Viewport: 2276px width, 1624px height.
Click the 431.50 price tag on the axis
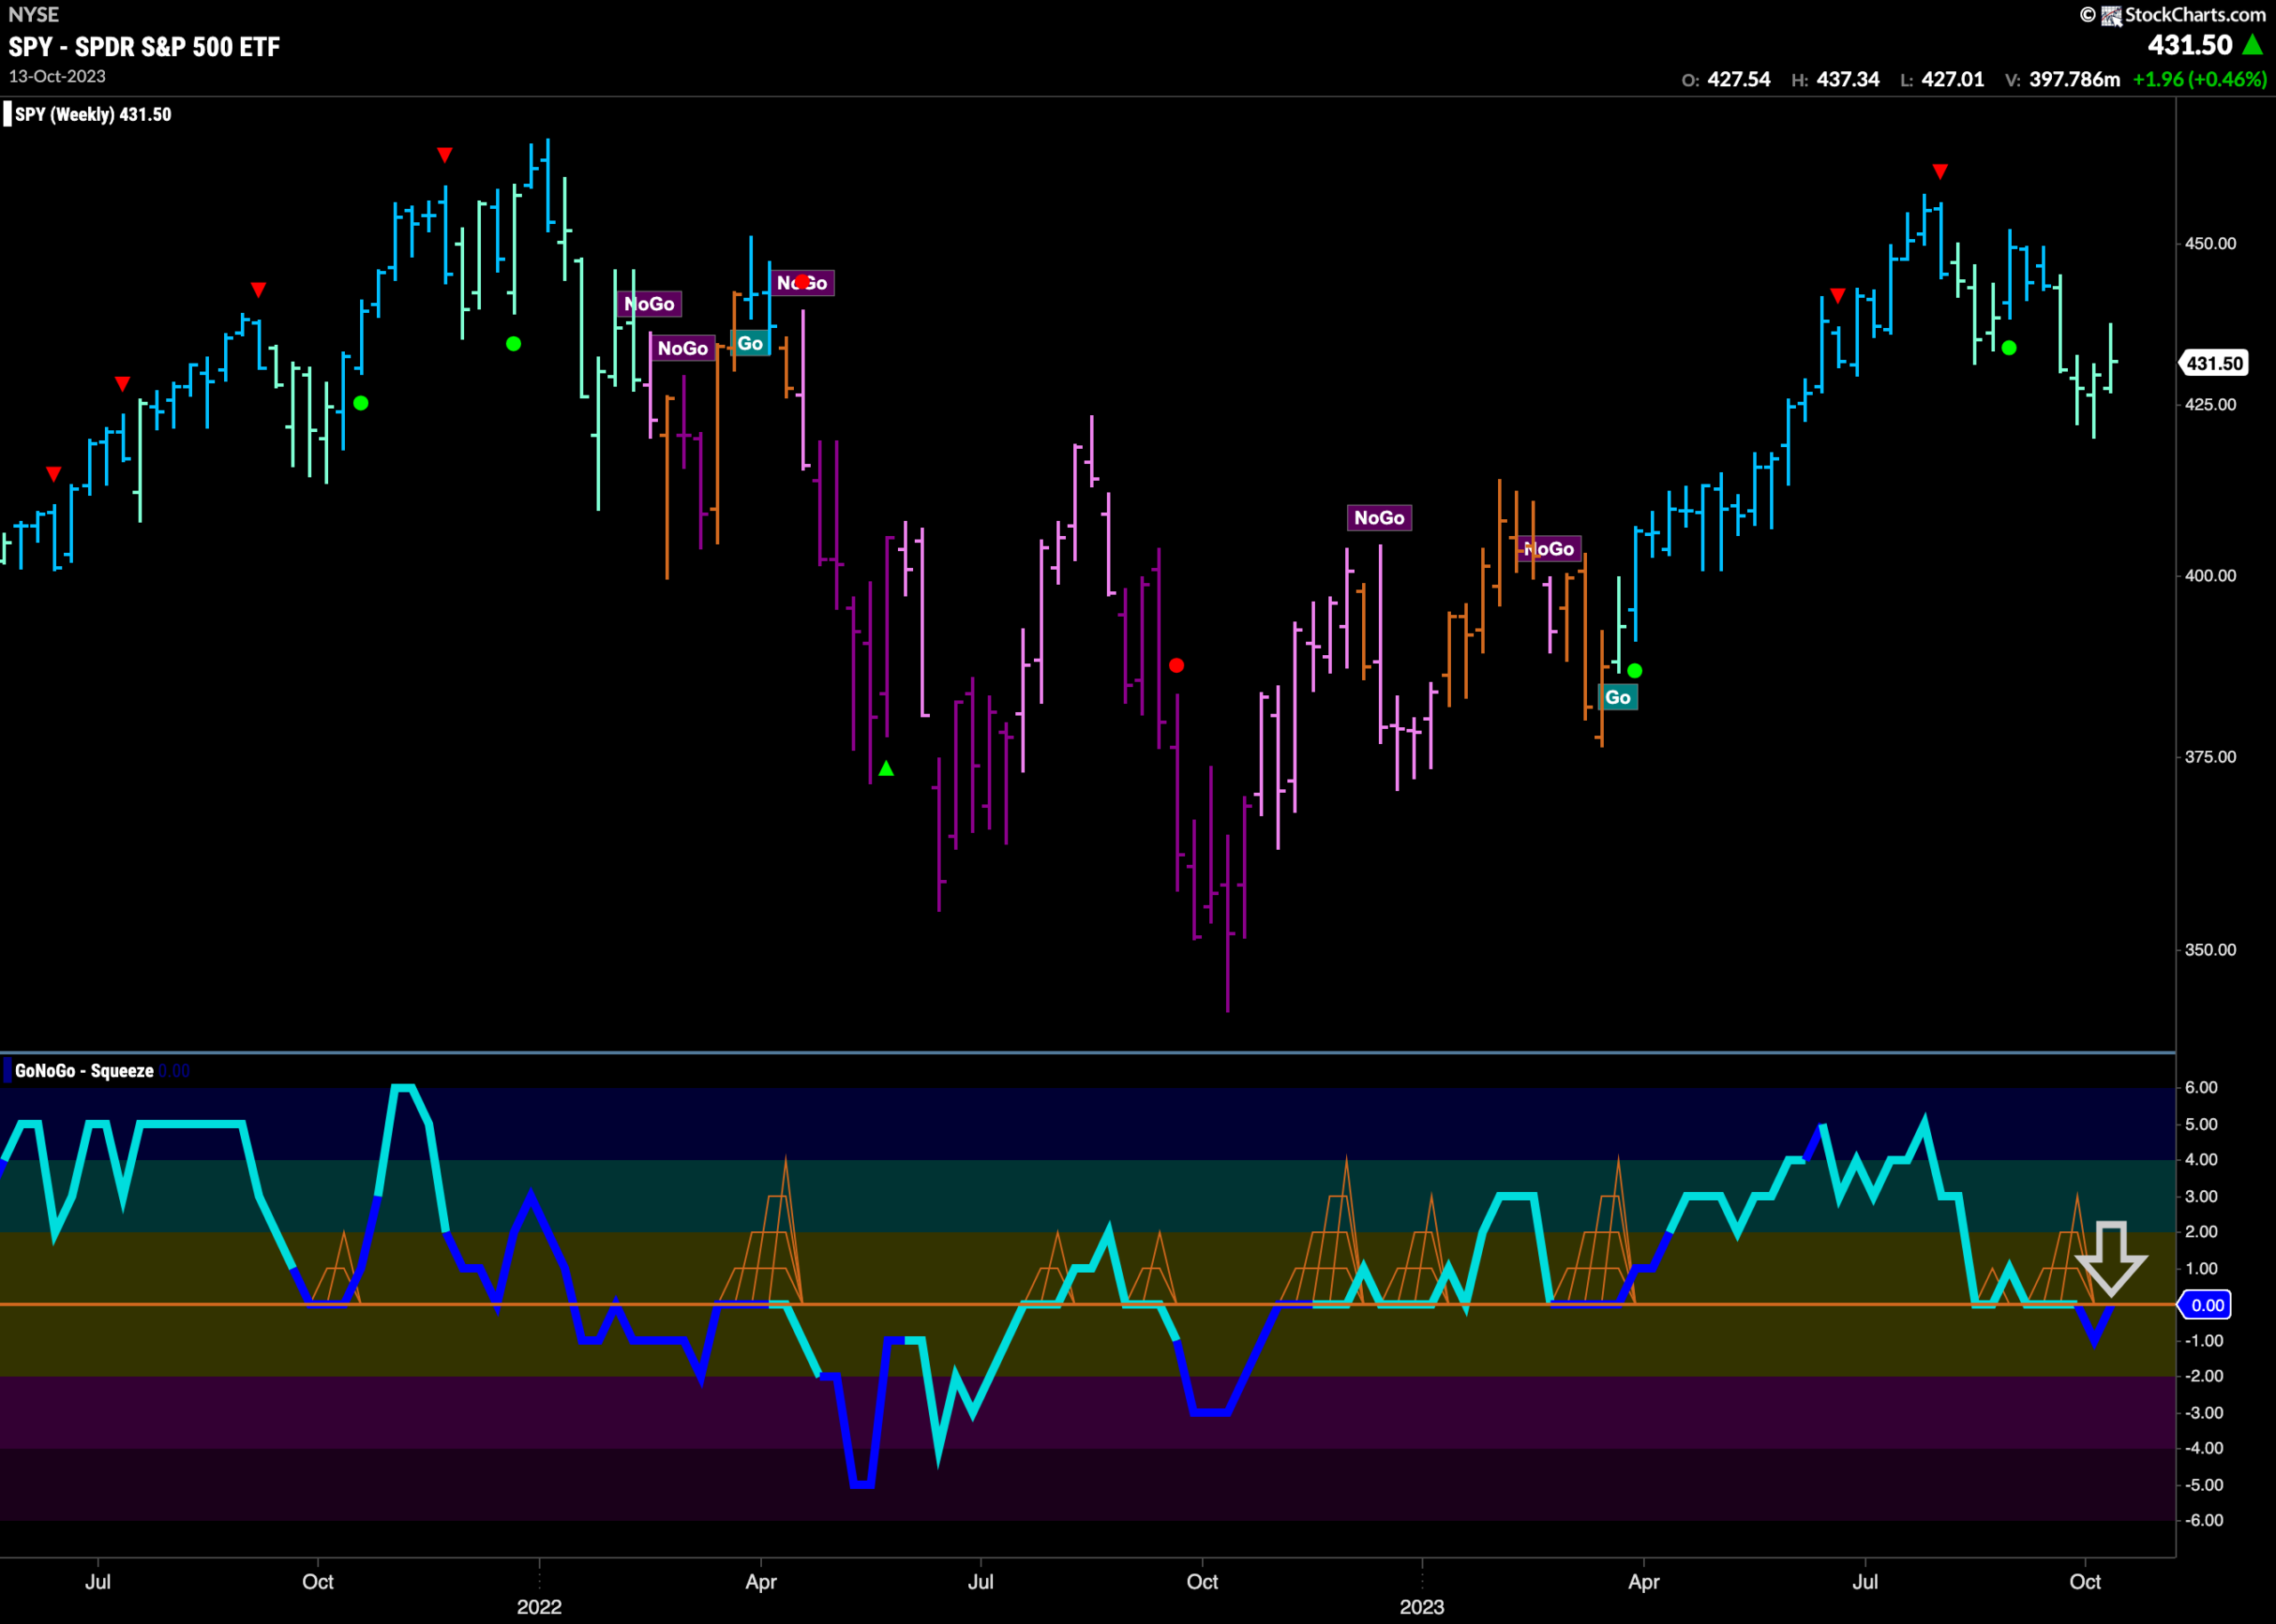click(2213, 363)
